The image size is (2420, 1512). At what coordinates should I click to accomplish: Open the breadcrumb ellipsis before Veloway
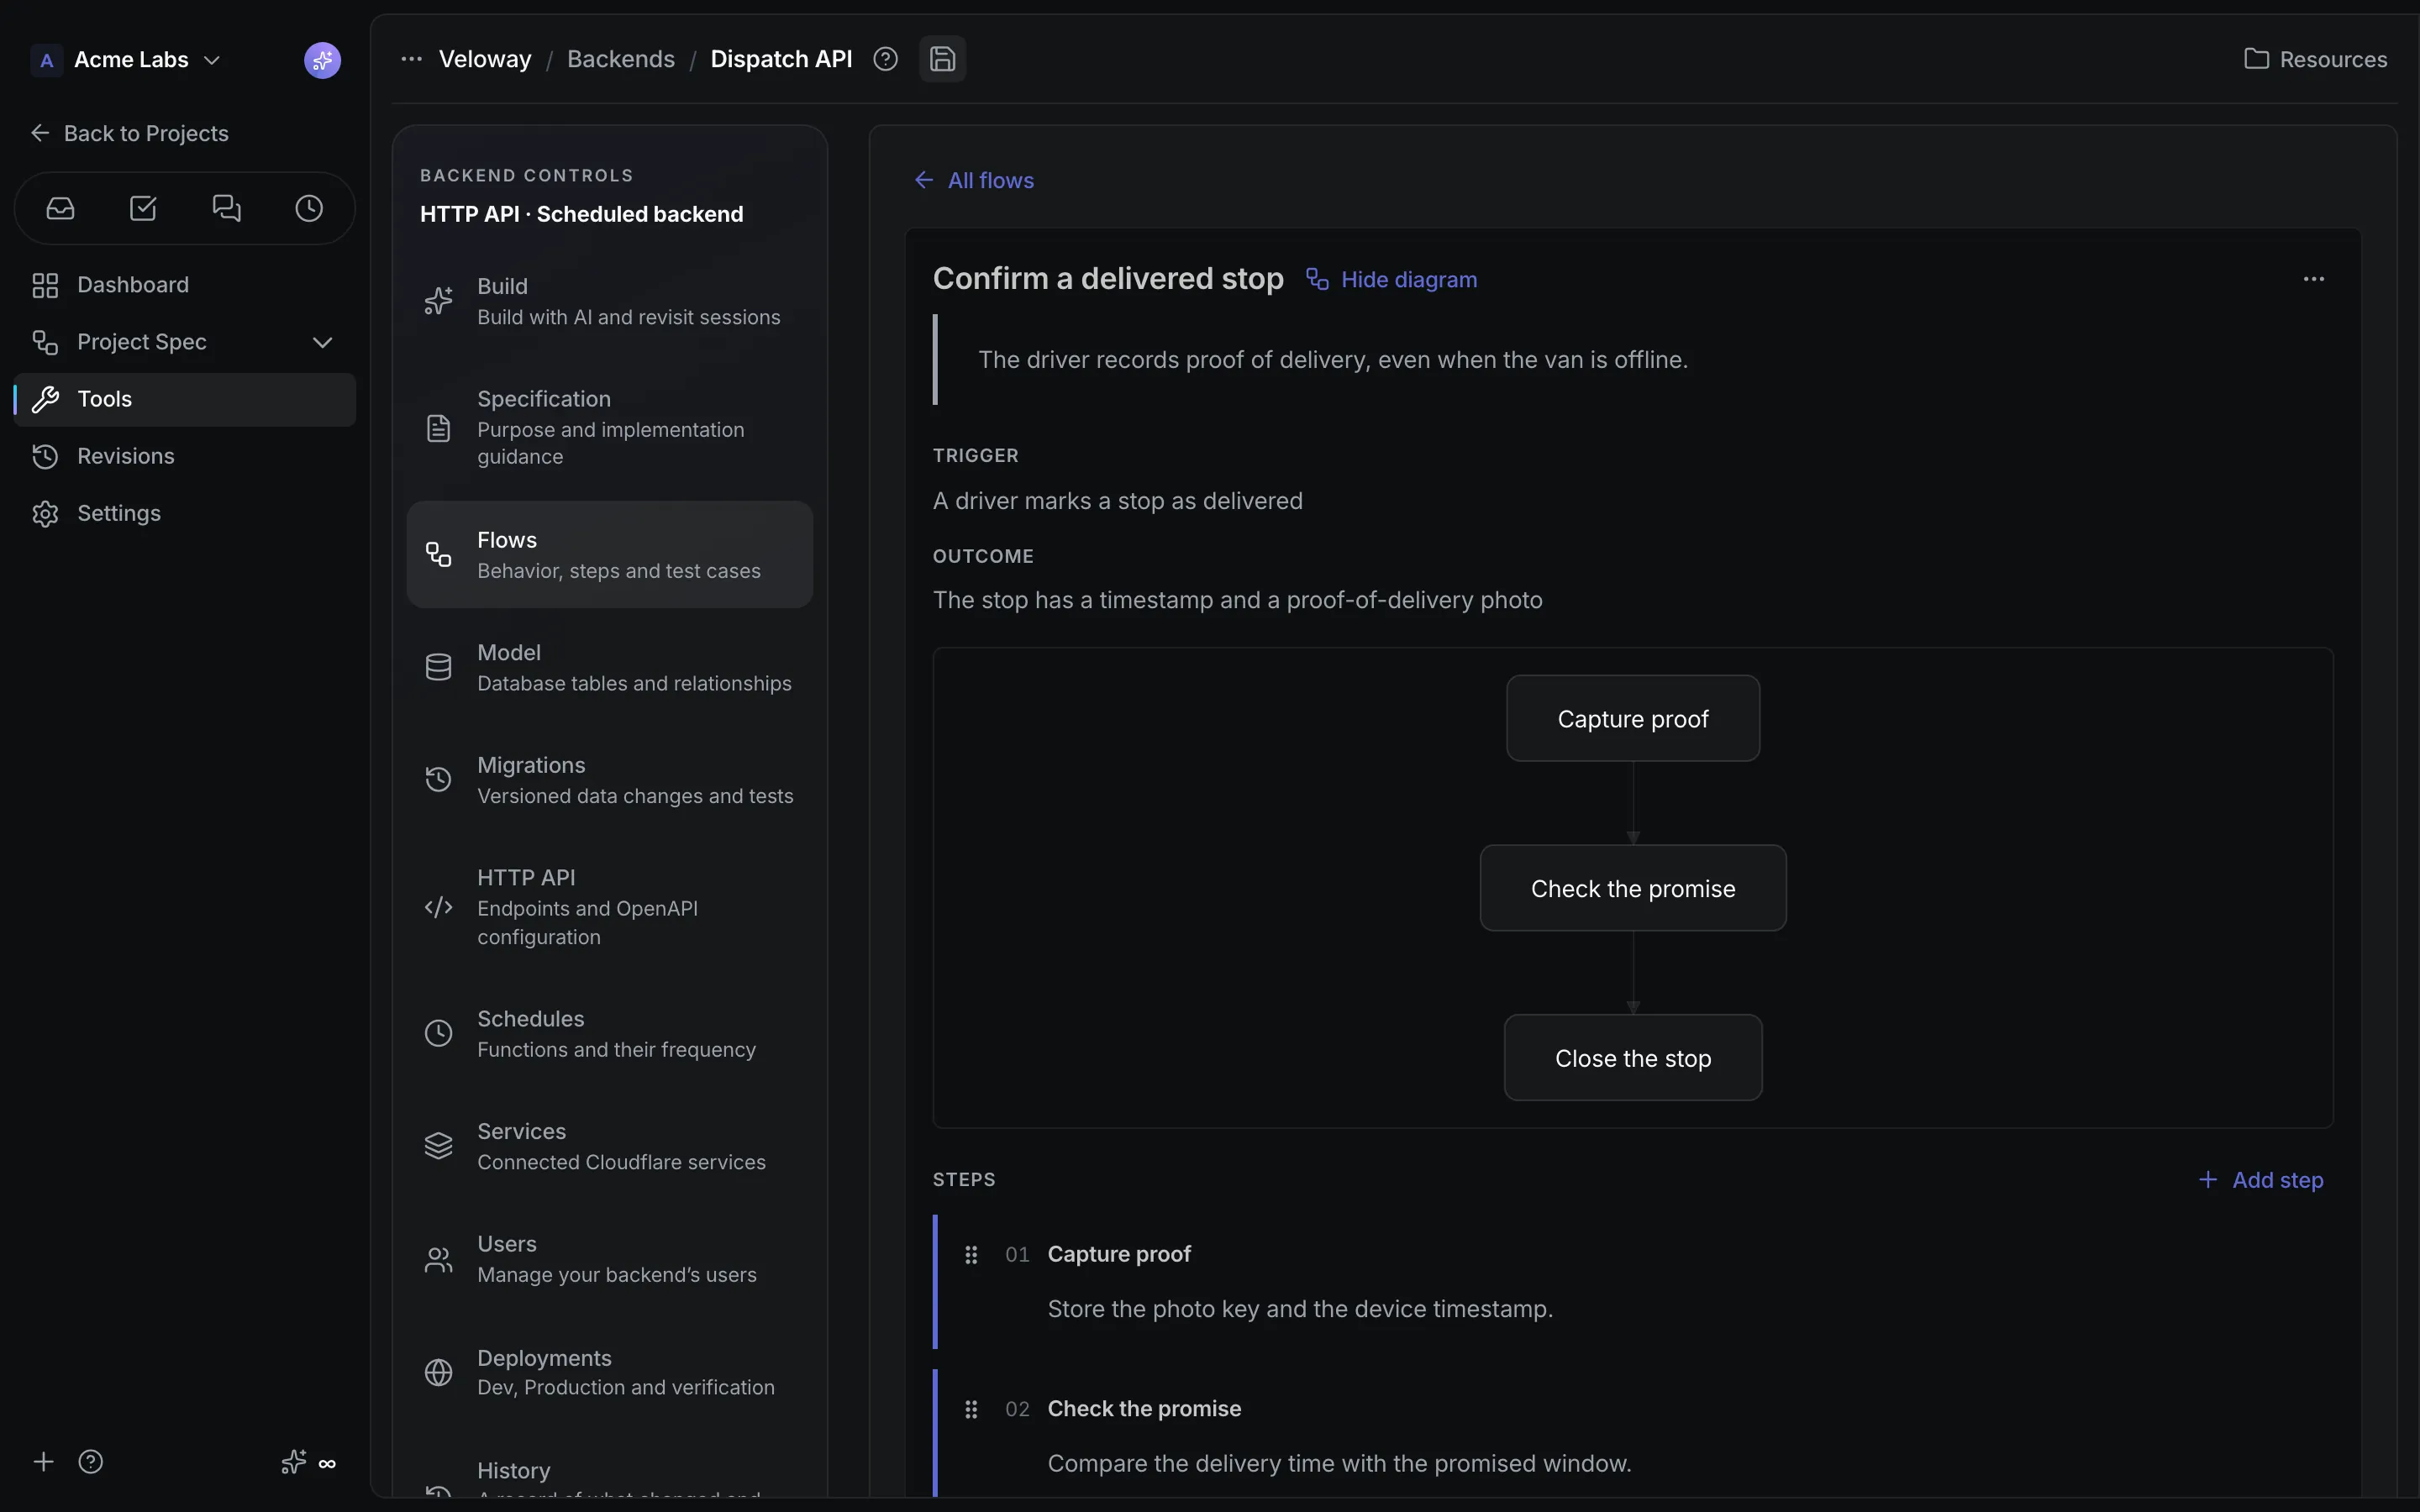click(x=411, y=59)
